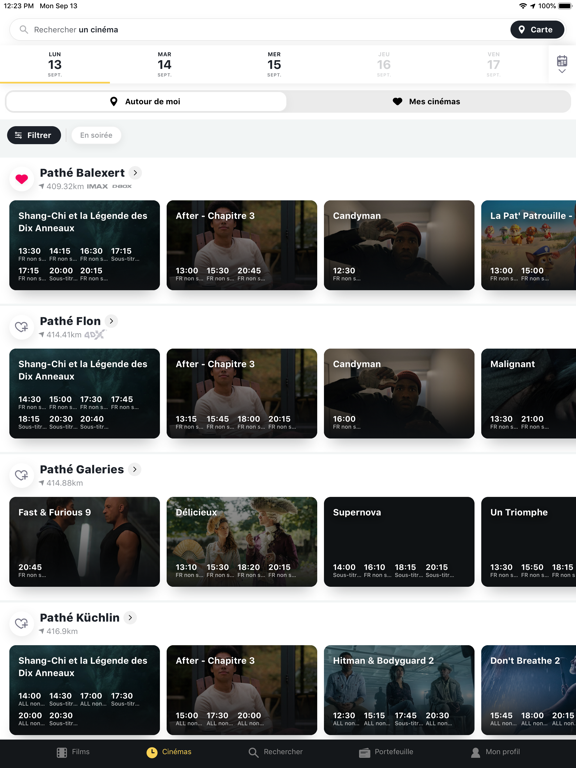This screenshot has width=576, height=768.
Task: Add Pathé Küchlin to favorite cinemas
Action: click(22, 624)
